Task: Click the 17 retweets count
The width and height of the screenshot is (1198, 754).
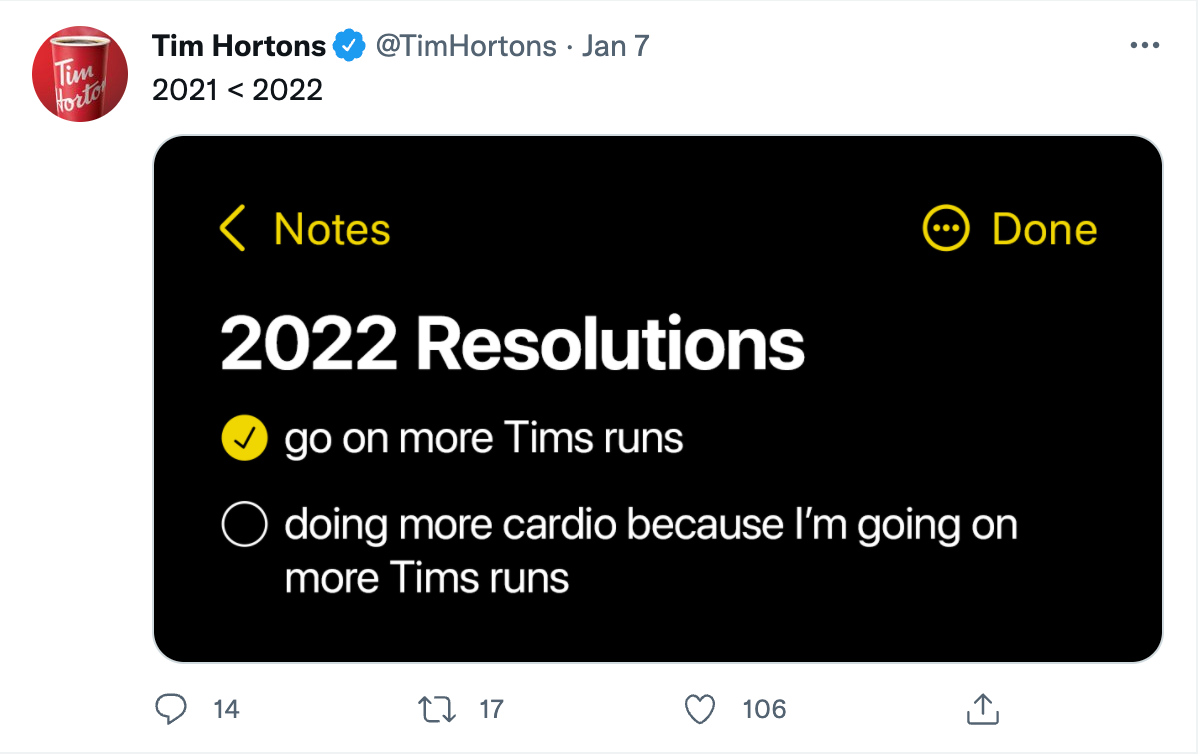Action: click(x=491, y=709)
